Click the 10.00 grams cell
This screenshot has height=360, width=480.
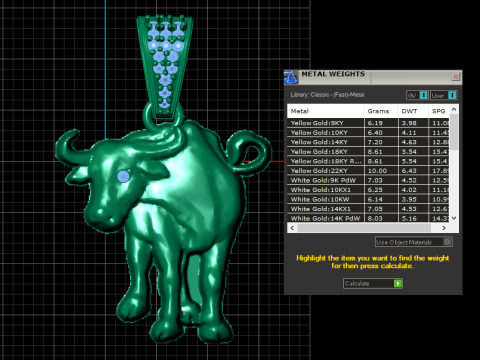(381, 171)
